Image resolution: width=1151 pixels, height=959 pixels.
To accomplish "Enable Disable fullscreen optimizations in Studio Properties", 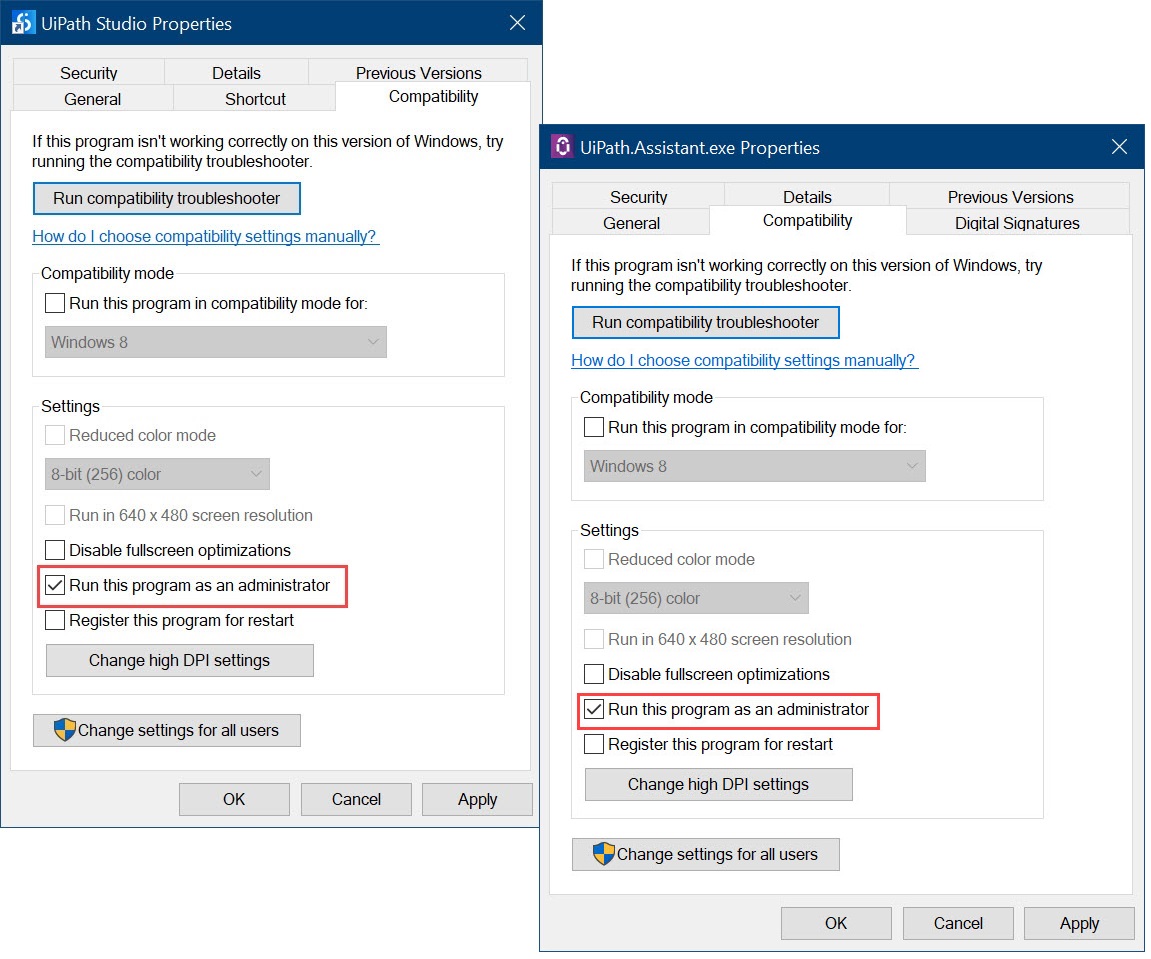I will pyautogui.click(x=55, y=550).
